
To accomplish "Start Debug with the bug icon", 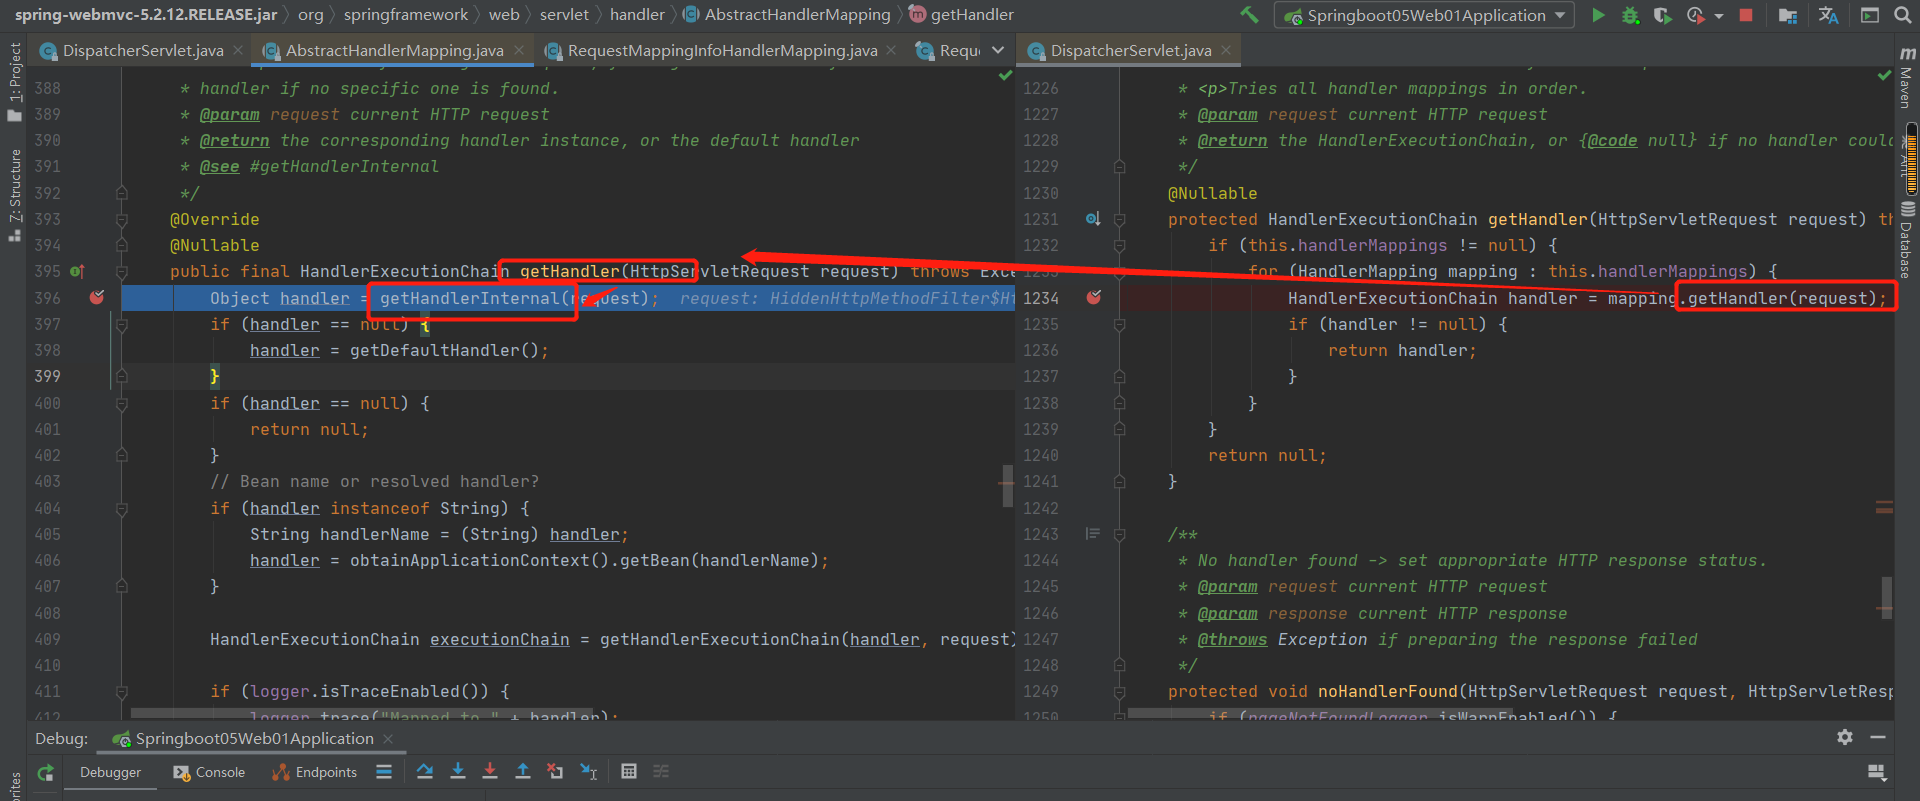I will tap(1630, 15).
